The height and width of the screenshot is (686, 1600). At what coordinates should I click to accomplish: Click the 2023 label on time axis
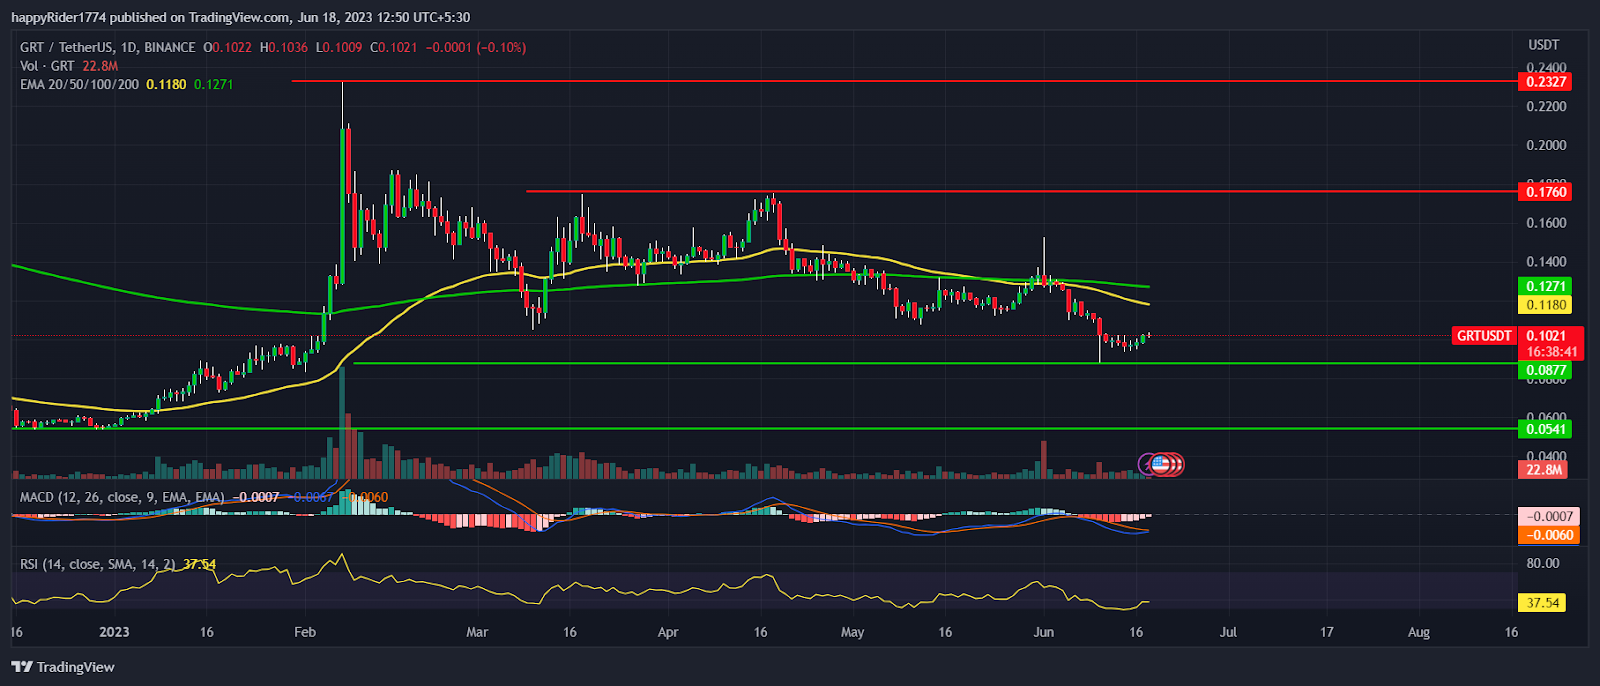tap(115, 632)
